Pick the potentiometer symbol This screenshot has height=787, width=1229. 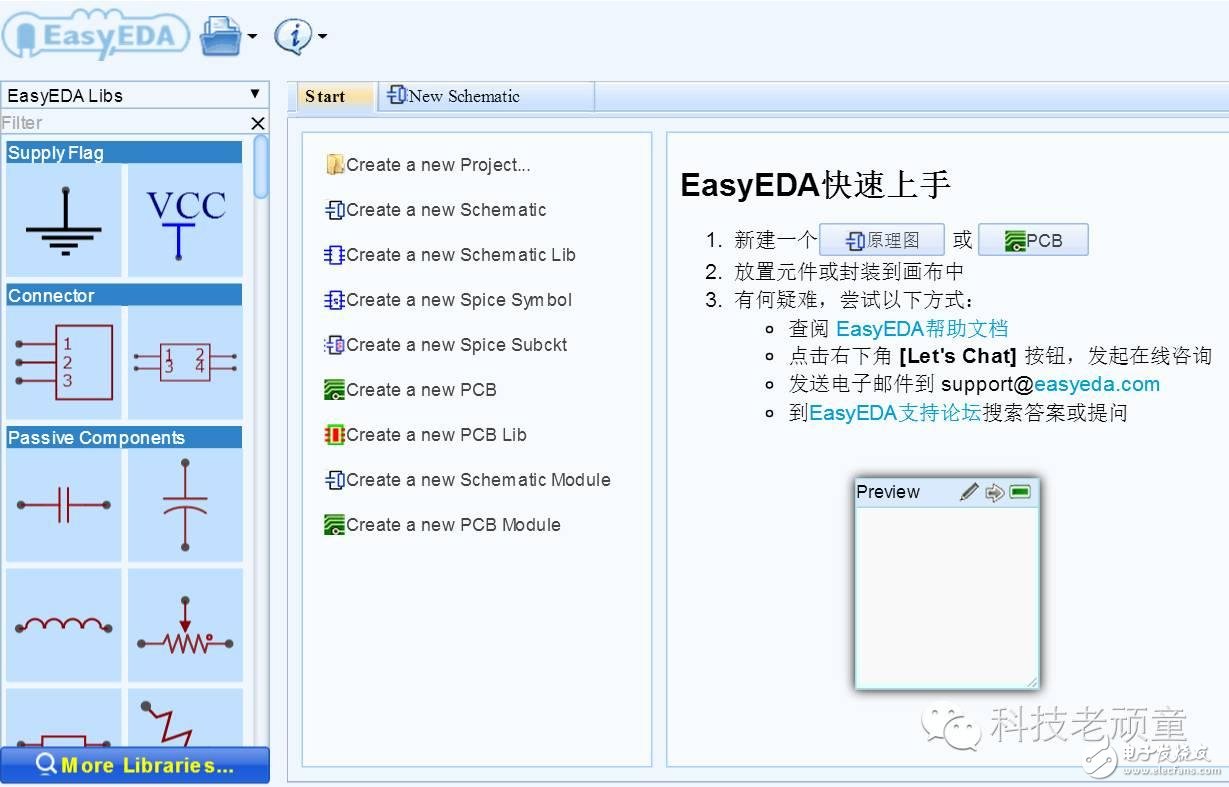[186, 625]
